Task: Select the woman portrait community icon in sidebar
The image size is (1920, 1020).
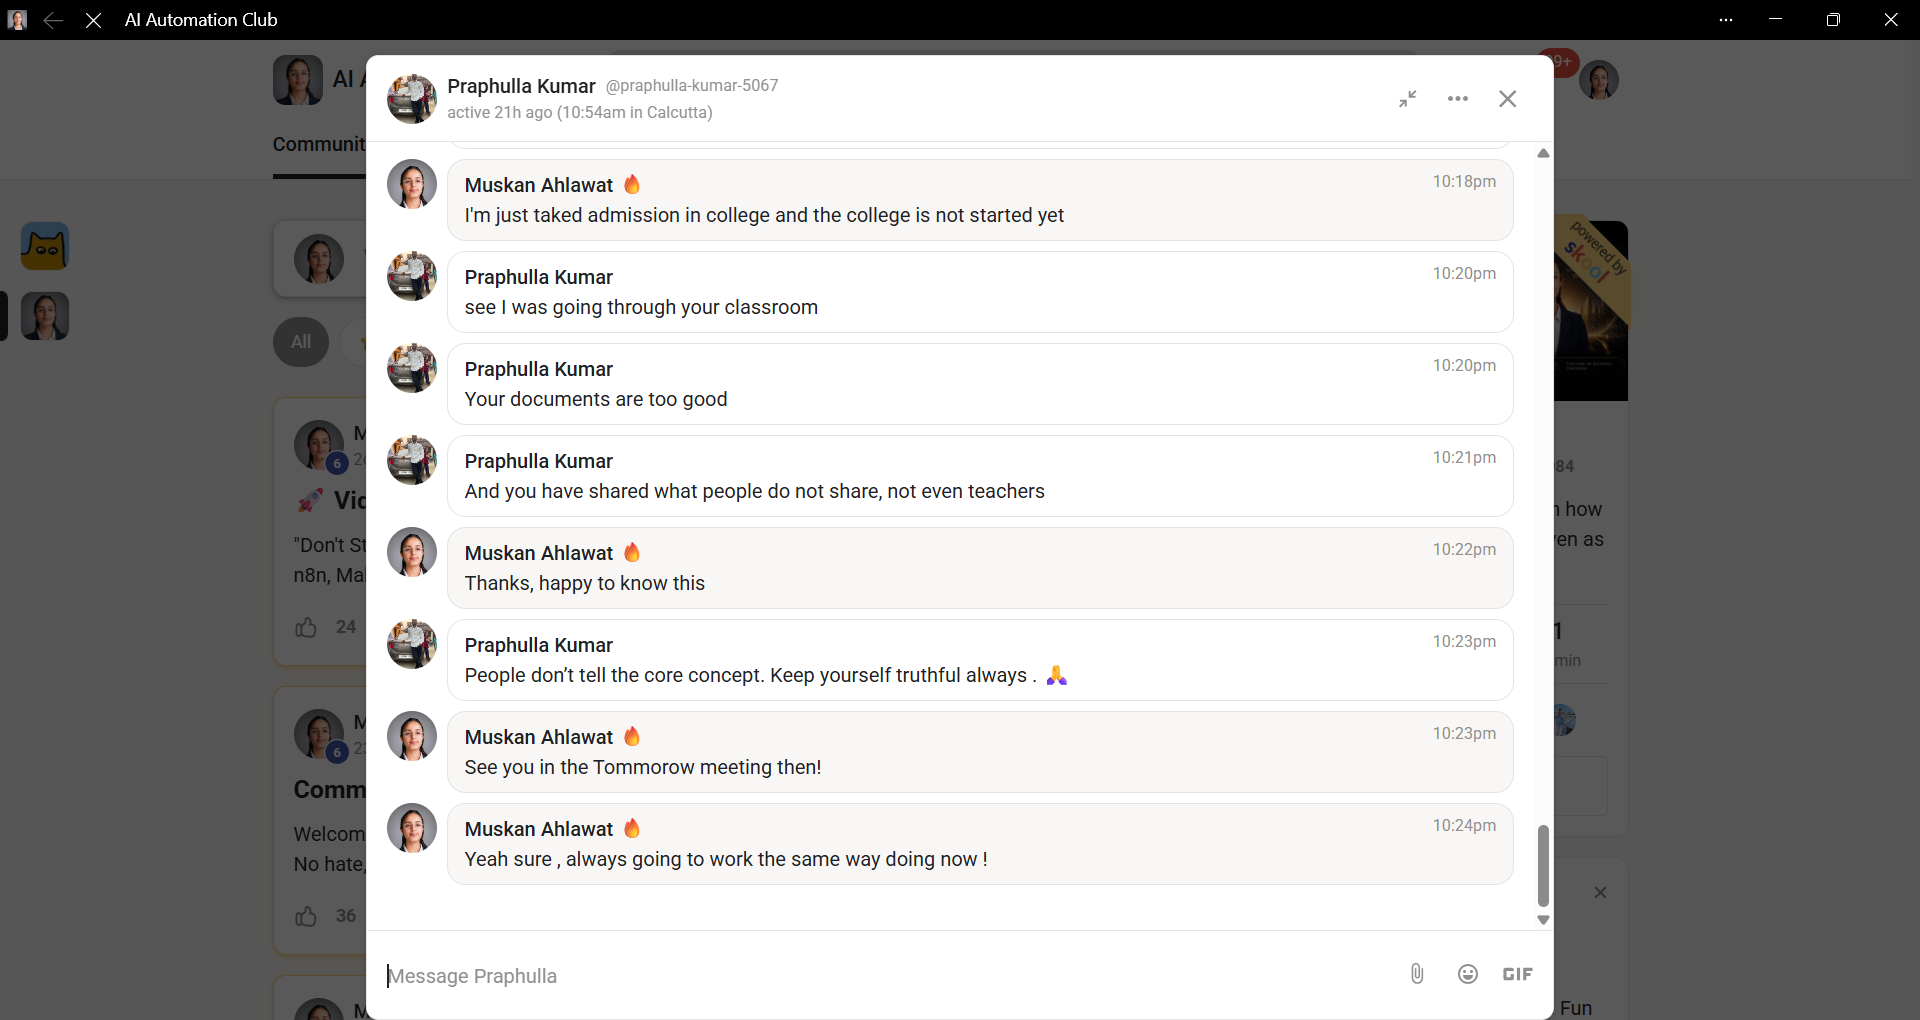Action: point(45,316)
